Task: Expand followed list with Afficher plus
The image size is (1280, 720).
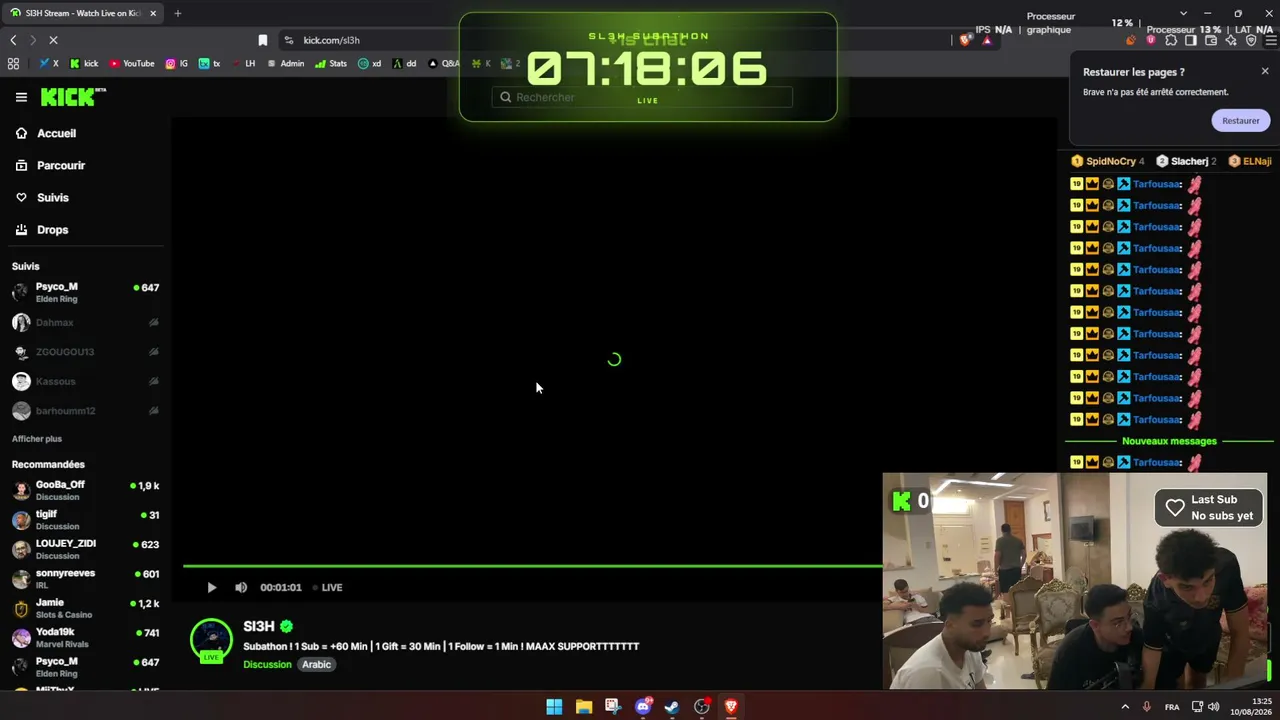Action: (37, 439)
